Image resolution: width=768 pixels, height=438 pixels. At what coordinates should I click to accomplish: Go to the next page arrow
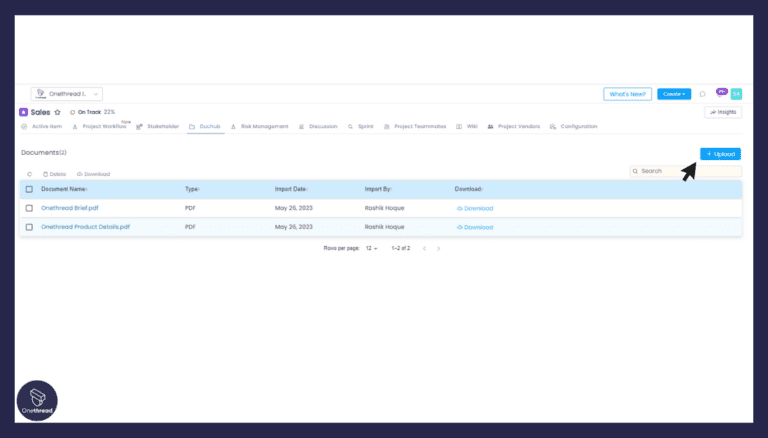coord(438,248)
